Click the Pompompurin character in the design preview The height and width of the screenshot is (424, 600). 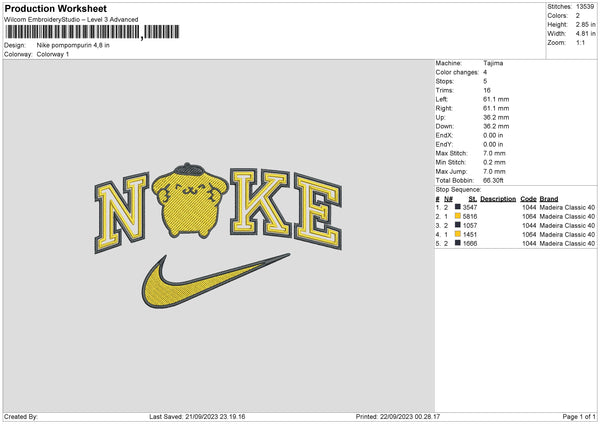pos(190,201)
